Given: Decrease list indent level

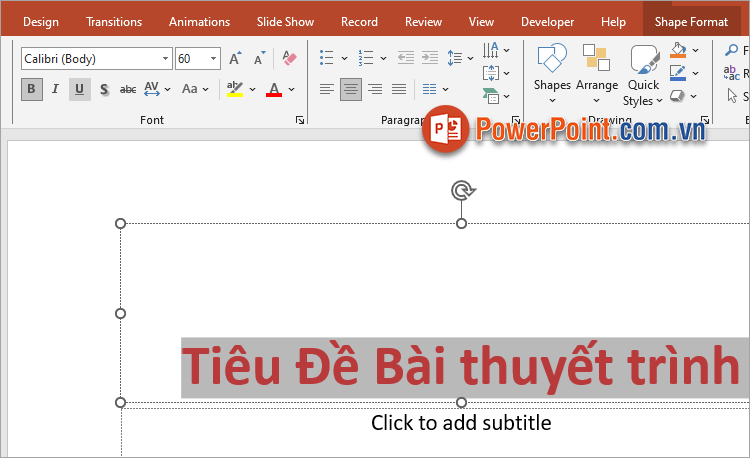Looking at the screenshot, I should [x=406, y=58].
